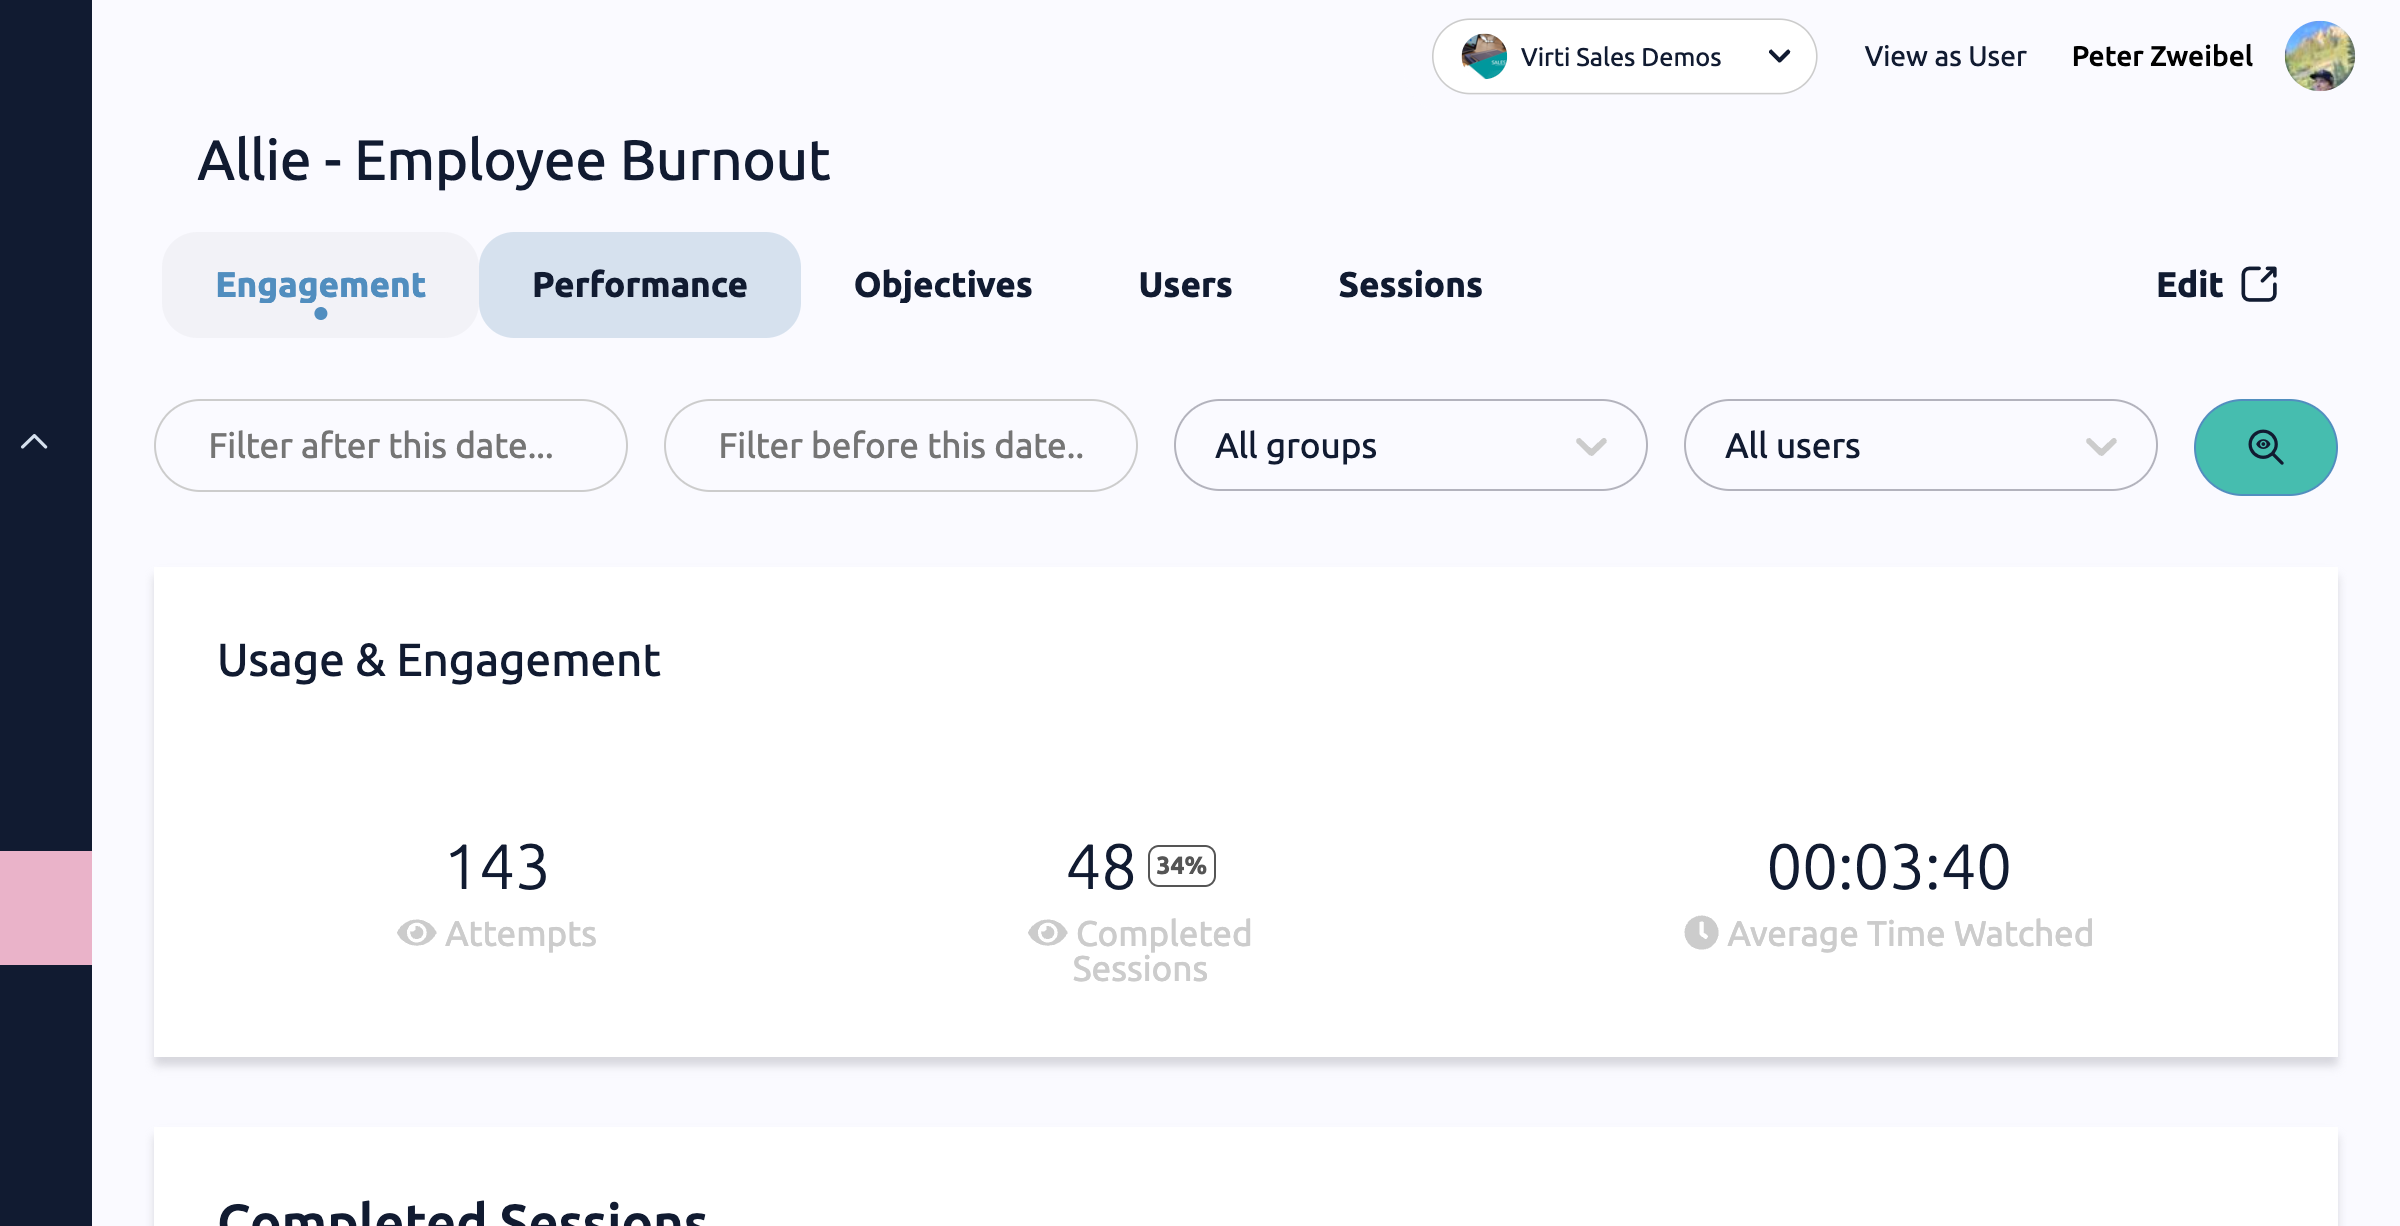Select the Sessions tab
The height and width of the screenshot is (1226, 2400).
1410,285
